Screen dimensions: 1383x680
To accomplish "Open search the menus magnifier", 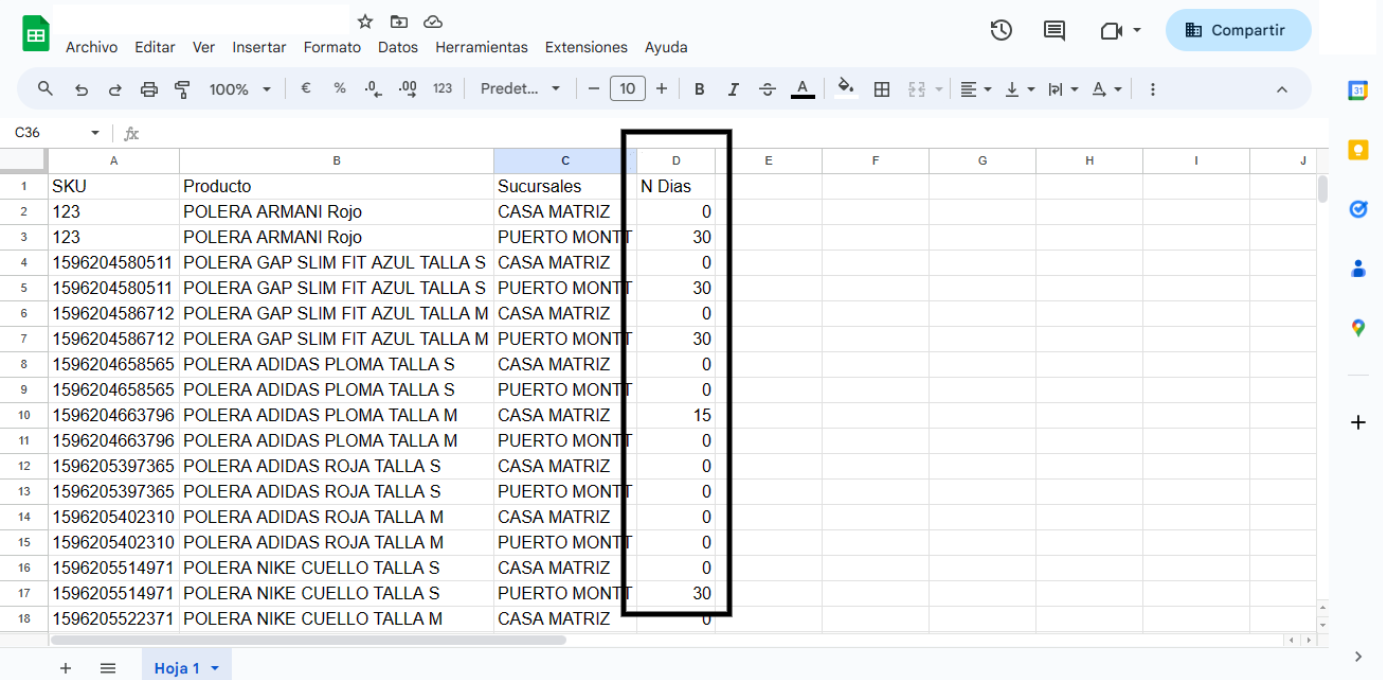I will [45, 89].
